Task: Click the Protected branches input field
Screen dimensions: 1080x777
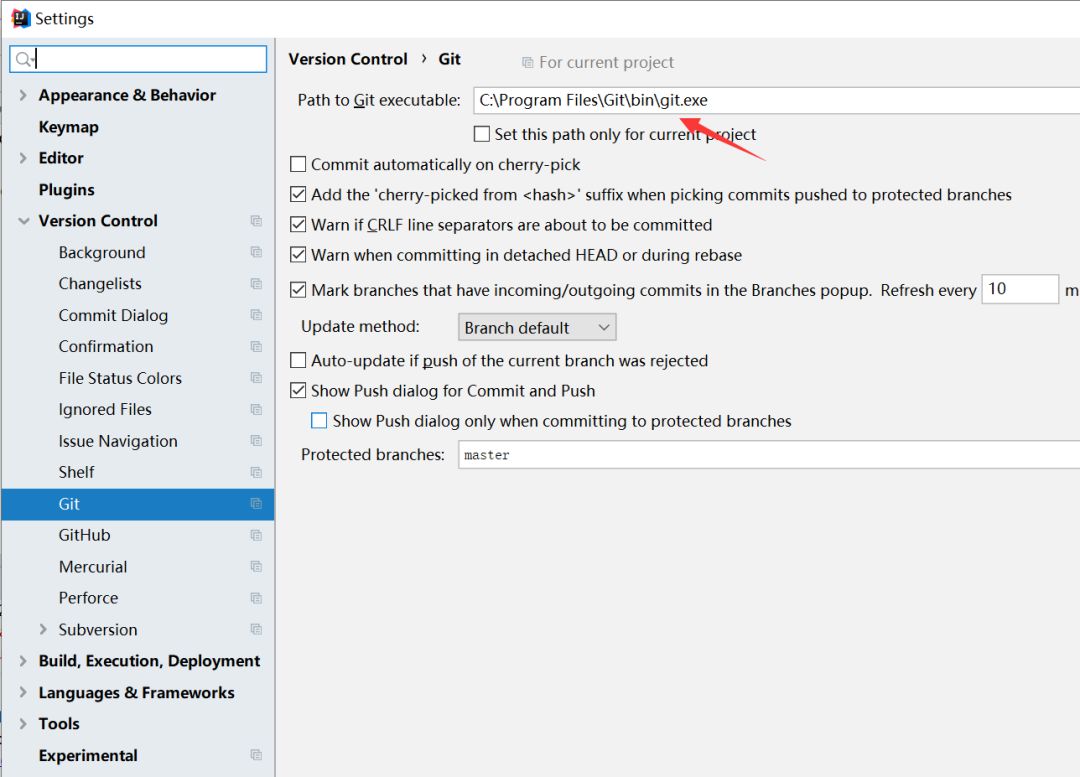Action: (769, 455)
